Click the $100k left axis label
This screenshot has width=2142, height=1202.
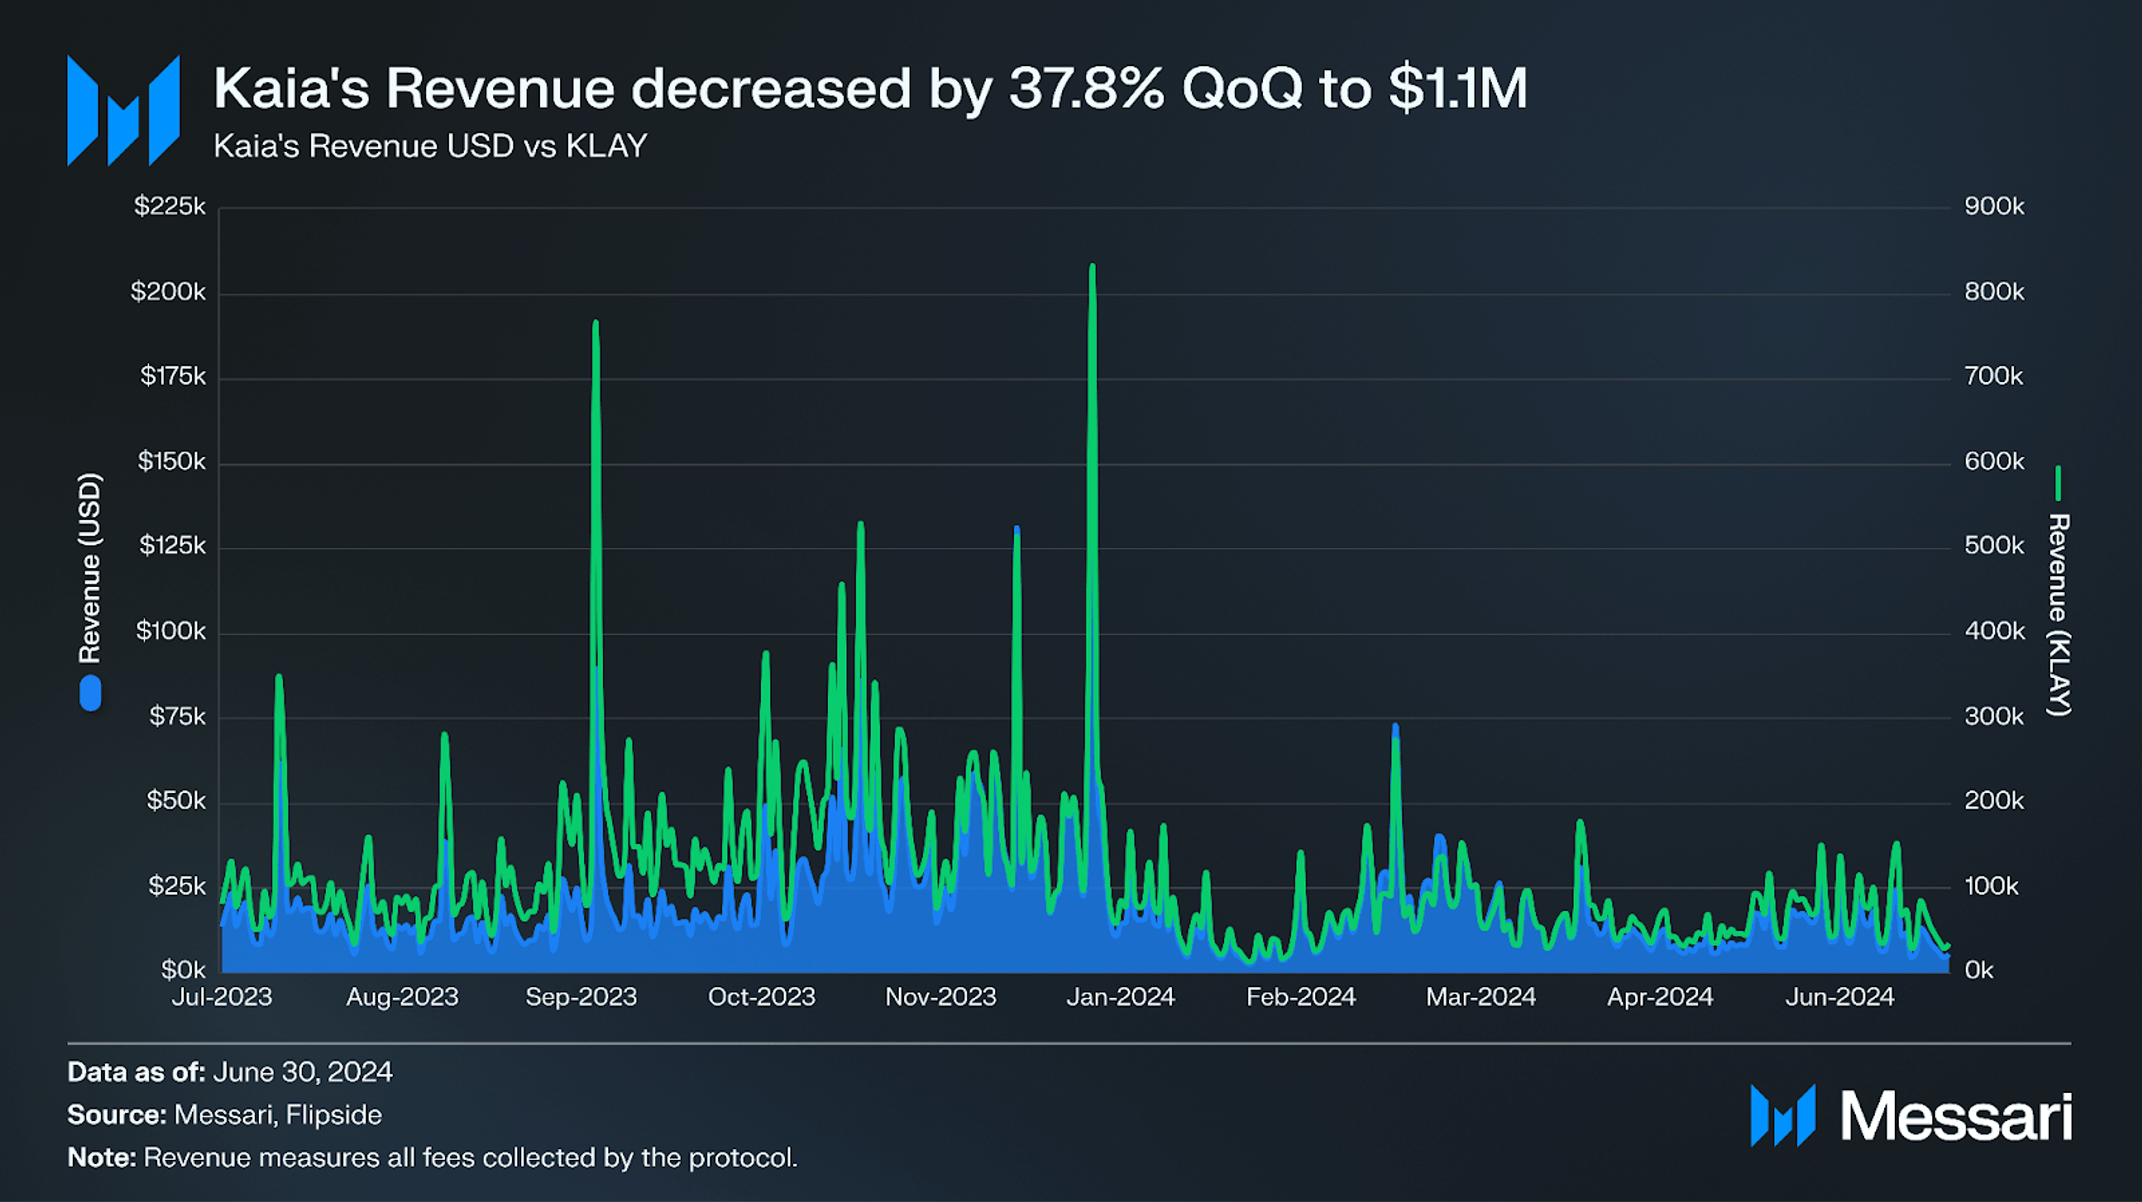[x=170, y=631]
